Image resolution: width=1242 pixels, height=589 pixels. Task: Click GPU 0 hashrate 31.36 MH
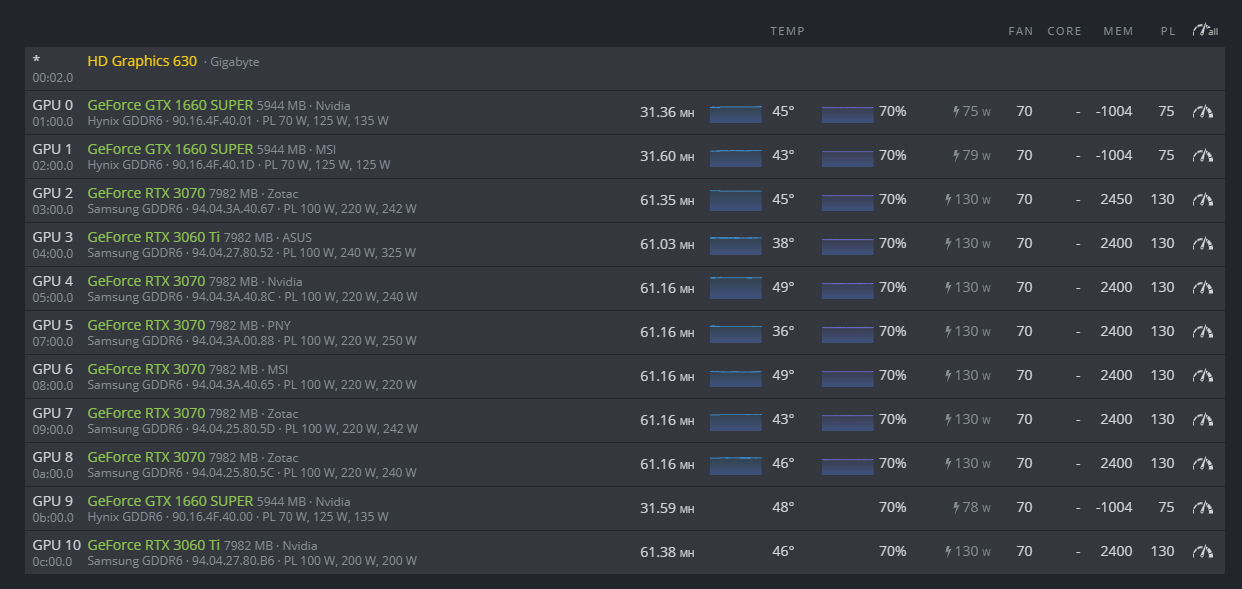(667, 112)
